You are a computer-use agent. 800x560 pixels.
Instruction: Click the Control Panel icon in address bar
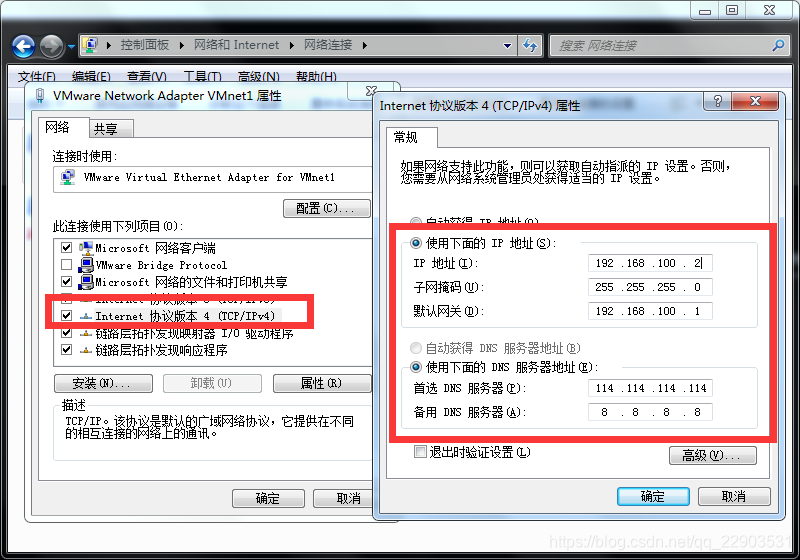coord(91,45)
